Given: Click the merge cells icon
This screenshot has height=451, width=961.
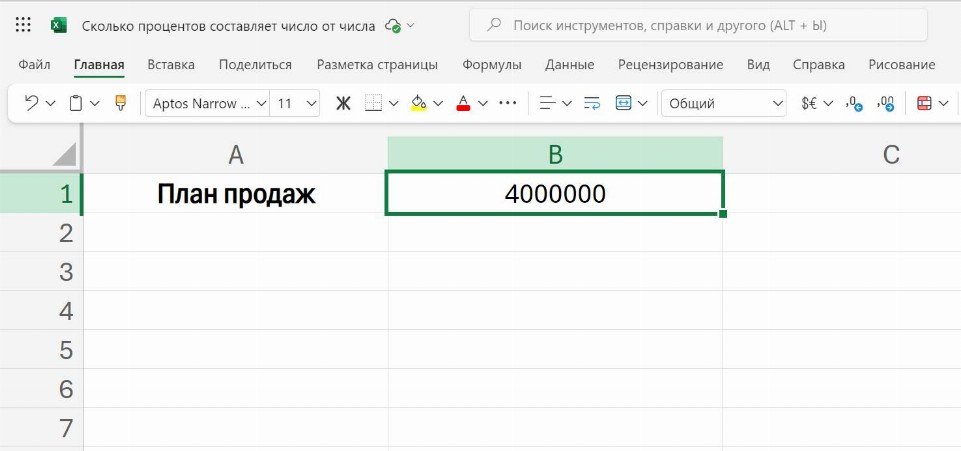Looking at the screenshot, I should pyautogui.click(x=624, y=103).
